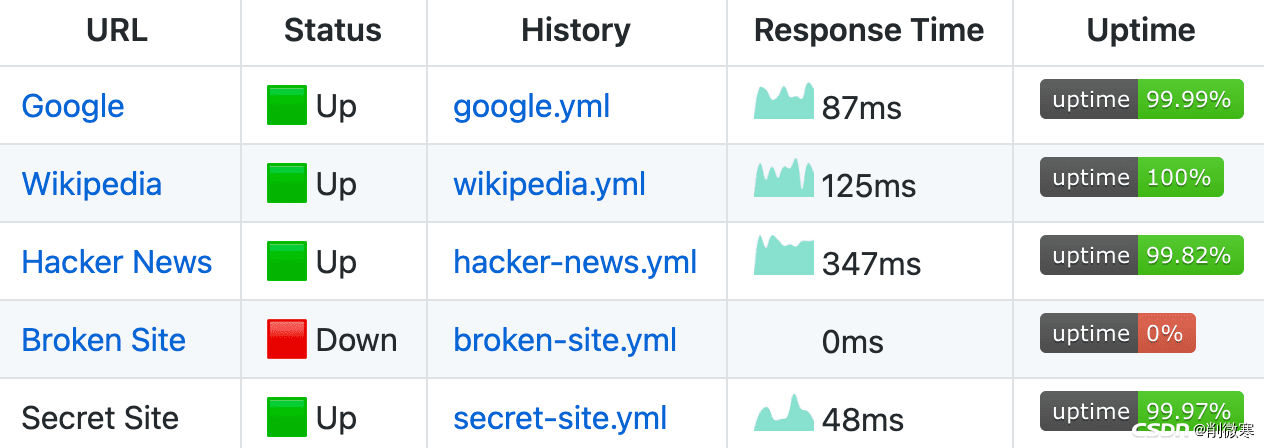Open Google response time graph

click(784, 101)
